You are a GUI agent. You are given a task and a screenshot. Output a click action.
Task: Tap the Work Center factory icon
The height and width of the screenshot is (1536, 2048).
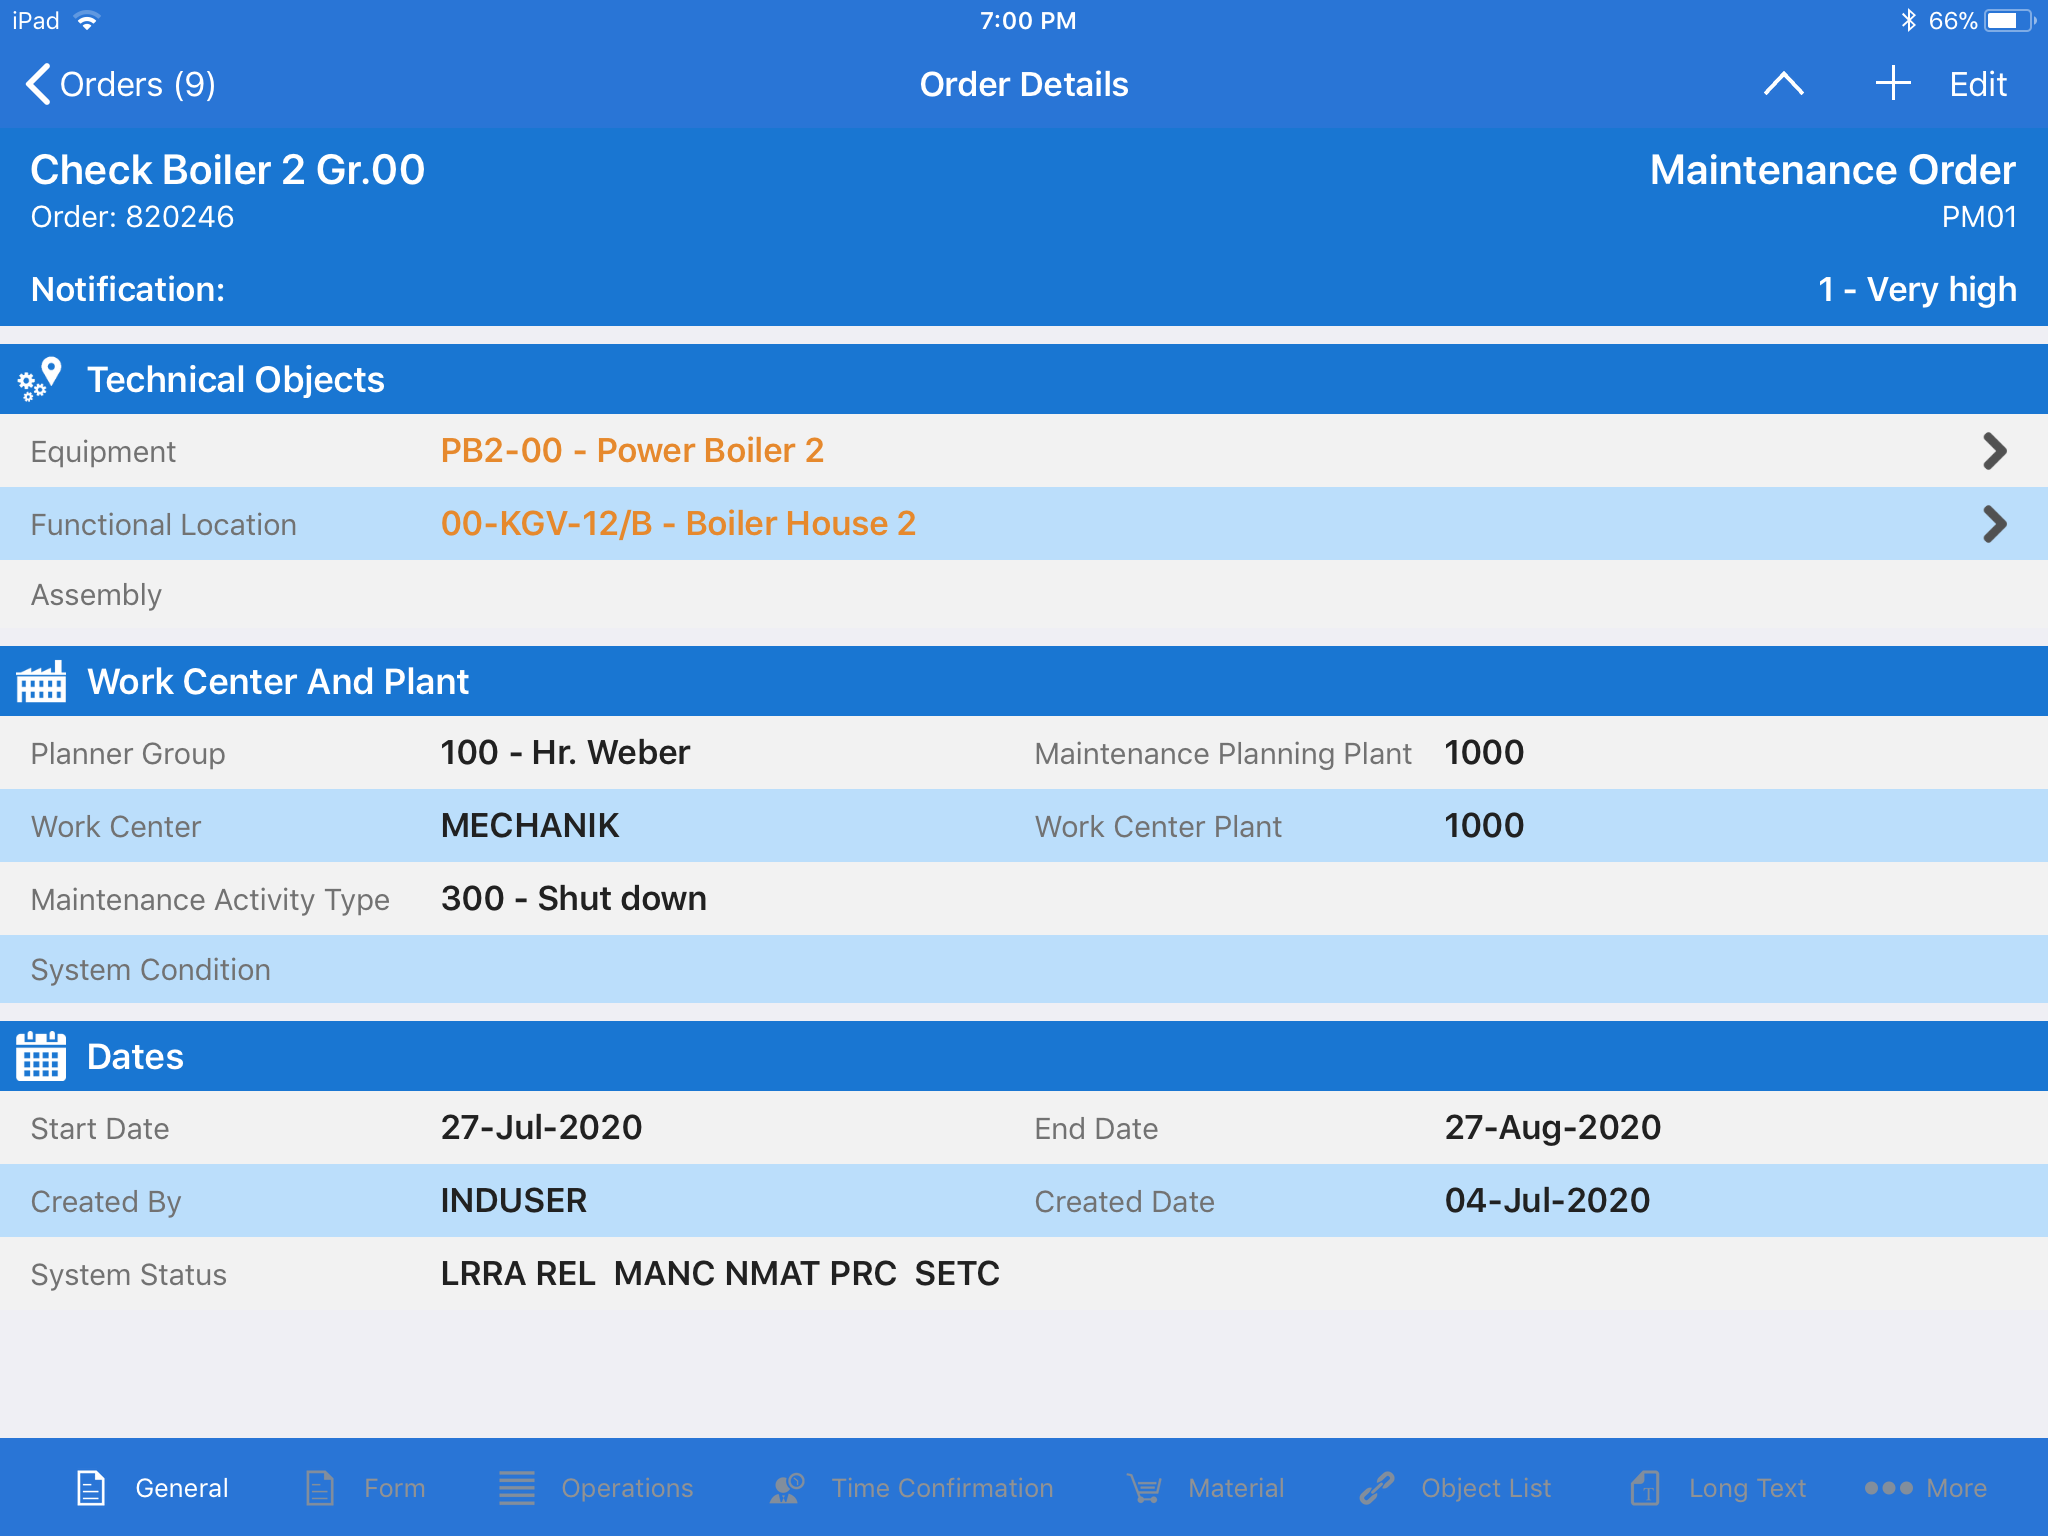pyautogui.click(x=41, y=682)
